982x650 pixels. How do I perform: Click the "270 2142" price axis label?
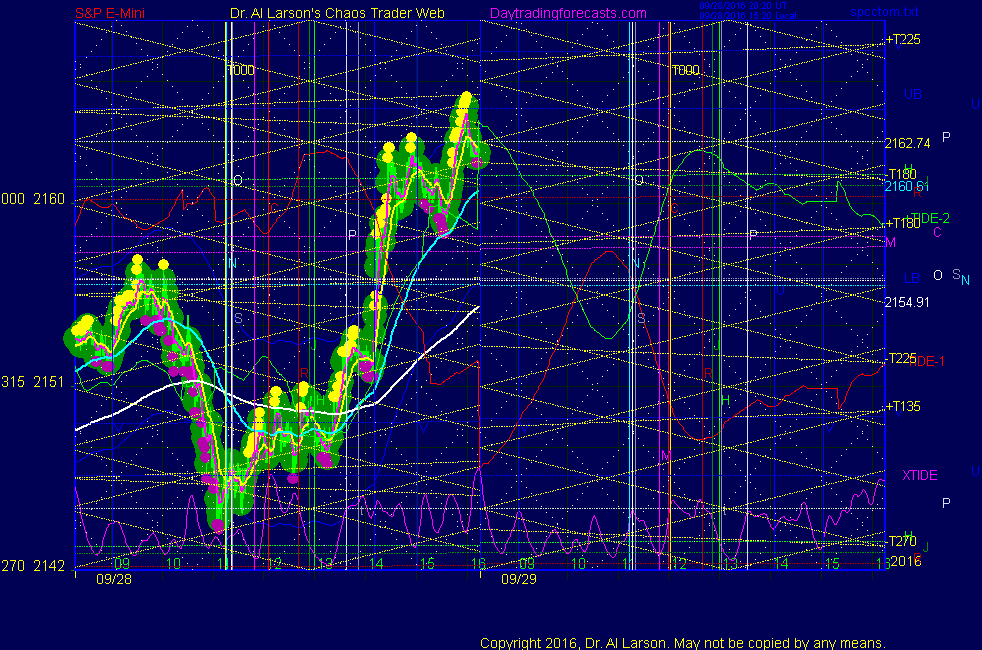click(x=33, y=566)
